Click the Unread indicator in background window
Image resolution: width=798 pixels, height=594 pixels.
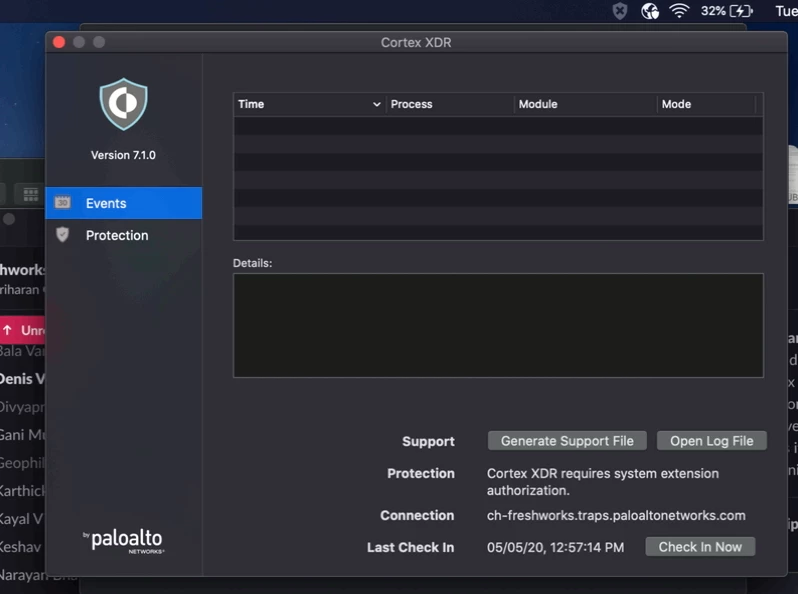[23, 330]
